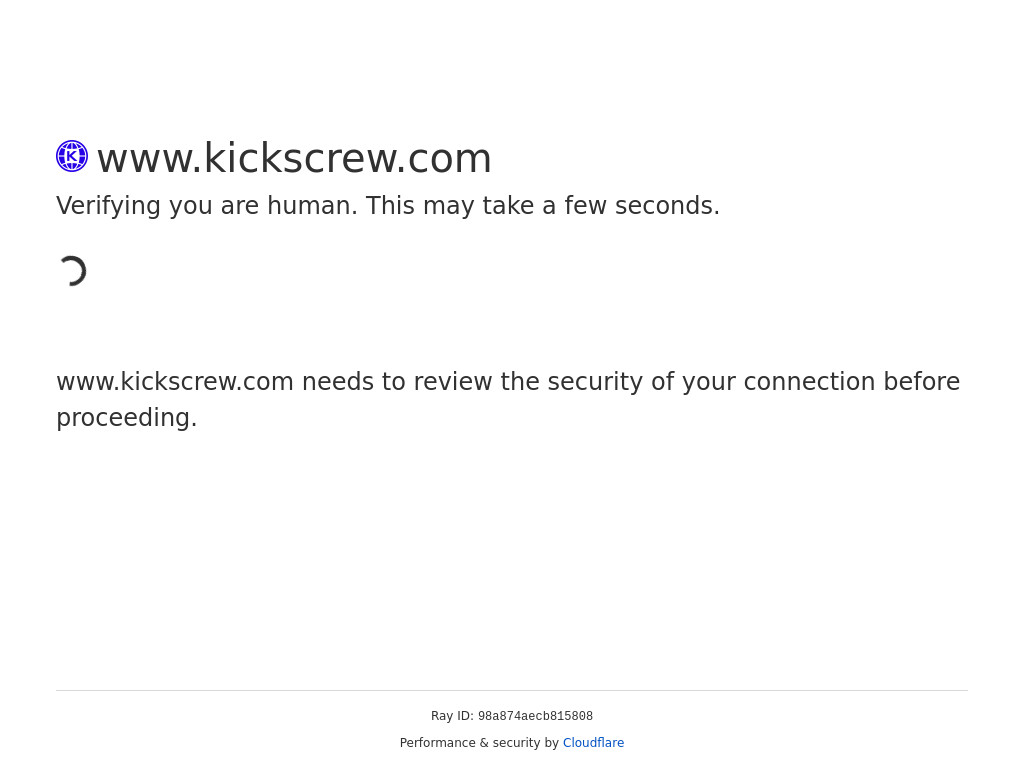This screenshot has width=1024, height=768.
Task: Click the word "Performance" in the footer
Action: 437,743
